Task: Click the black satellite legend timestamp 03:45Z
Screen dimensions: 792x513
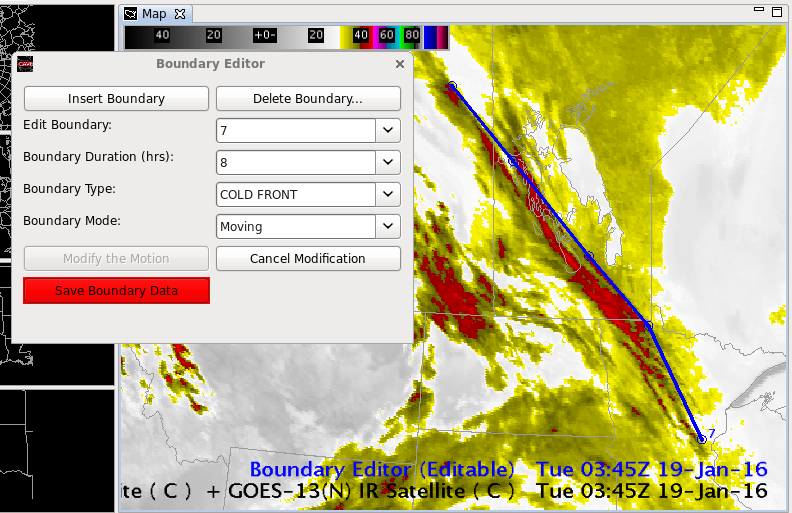Action: coord(652,491)
